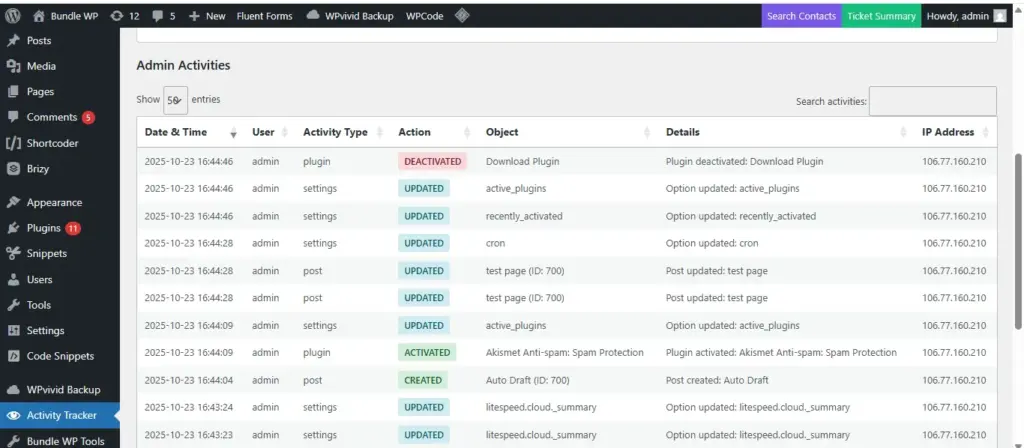1024x448 pixels.
Task: Sort table by Action column
Action: 434,132
